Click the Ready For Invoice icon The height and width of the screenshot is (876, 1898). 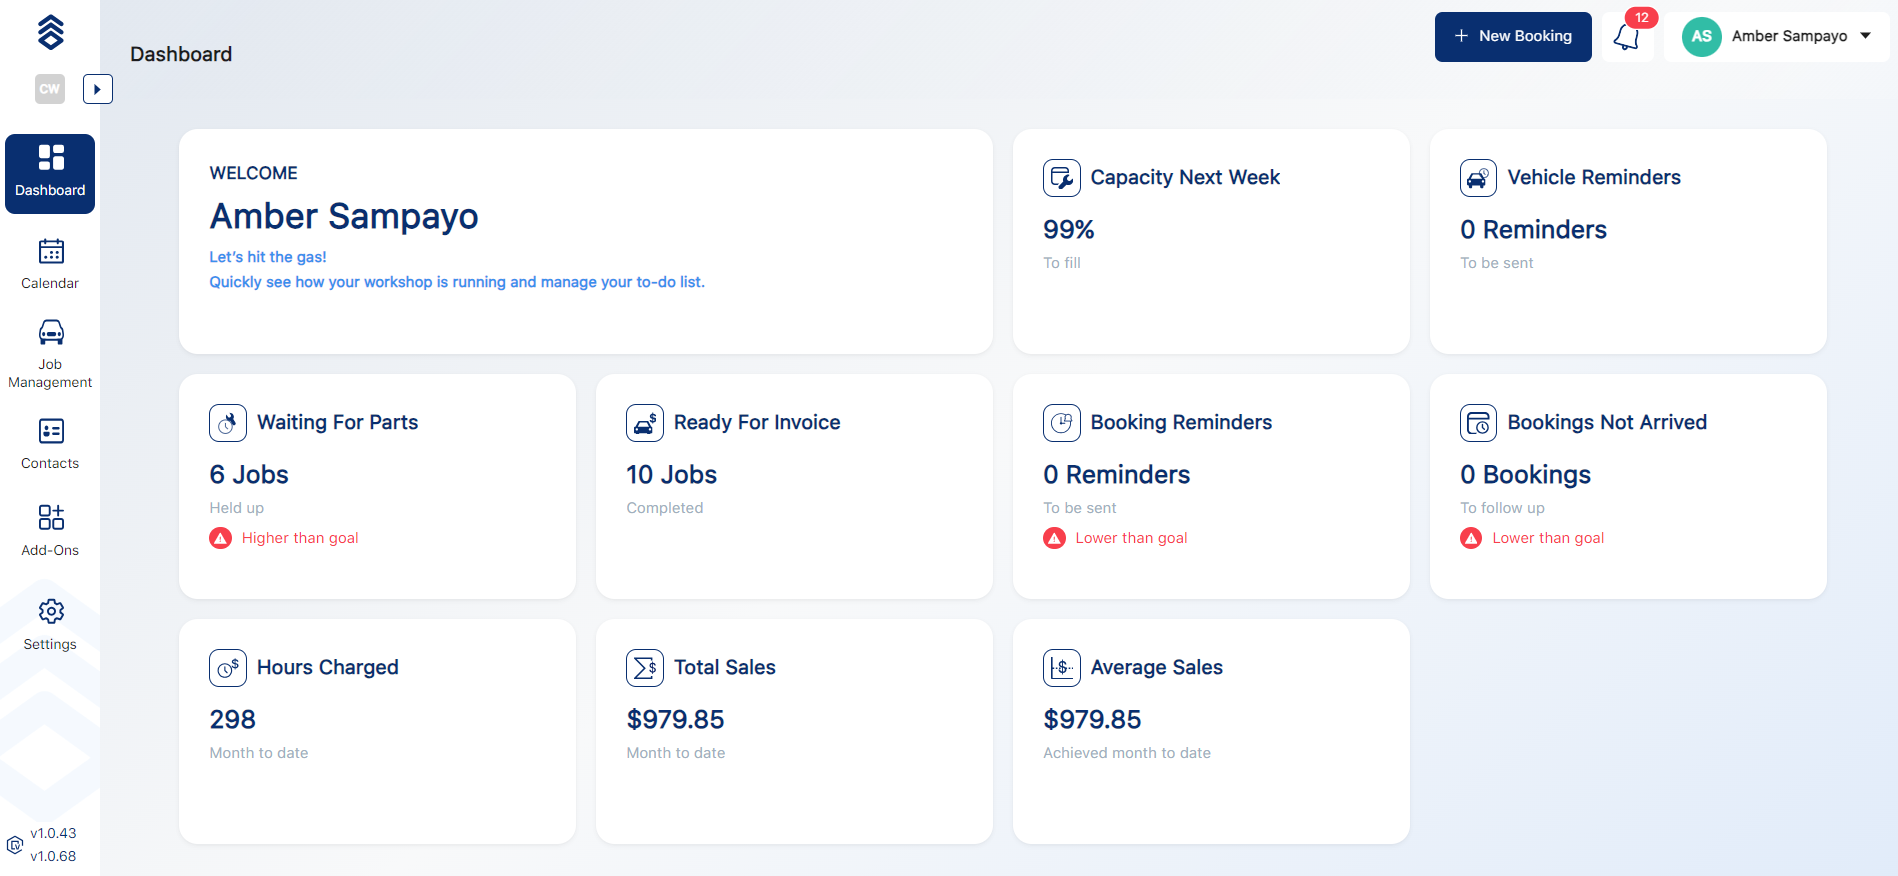coord(645,423)
